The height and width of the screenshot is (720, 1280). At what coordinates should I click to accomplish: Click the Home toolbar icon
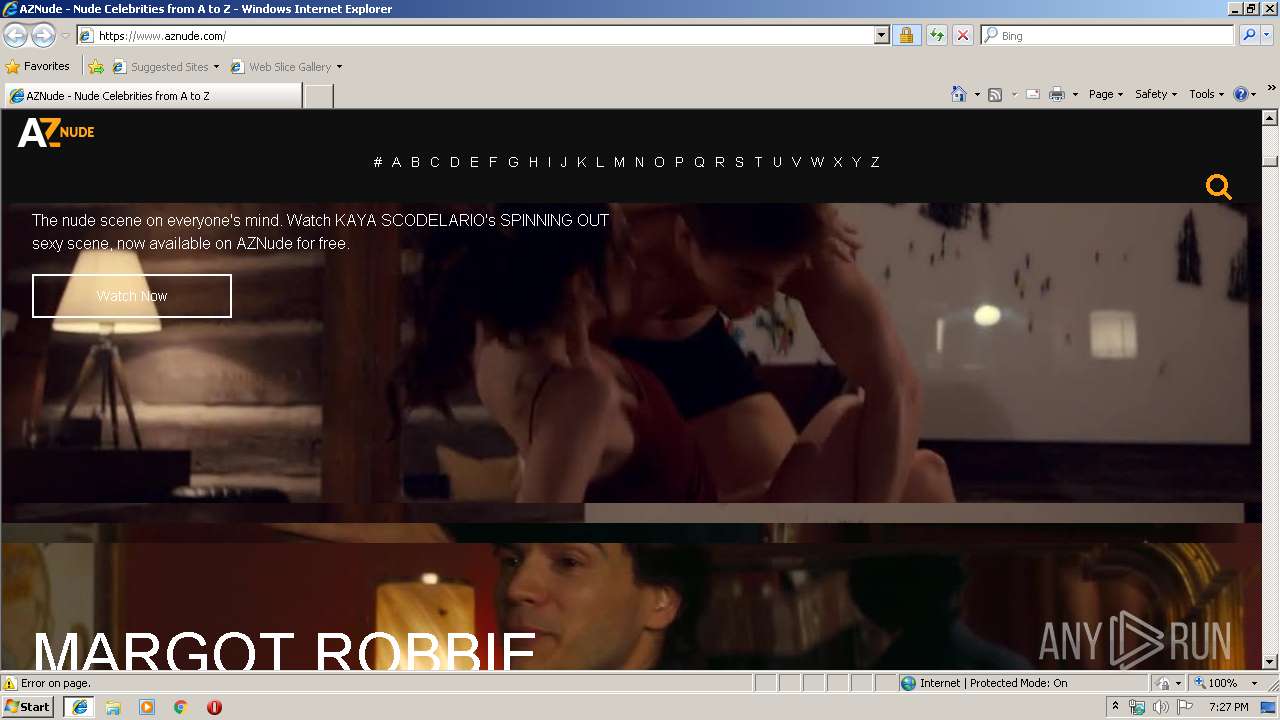click(x=959, y=94)
